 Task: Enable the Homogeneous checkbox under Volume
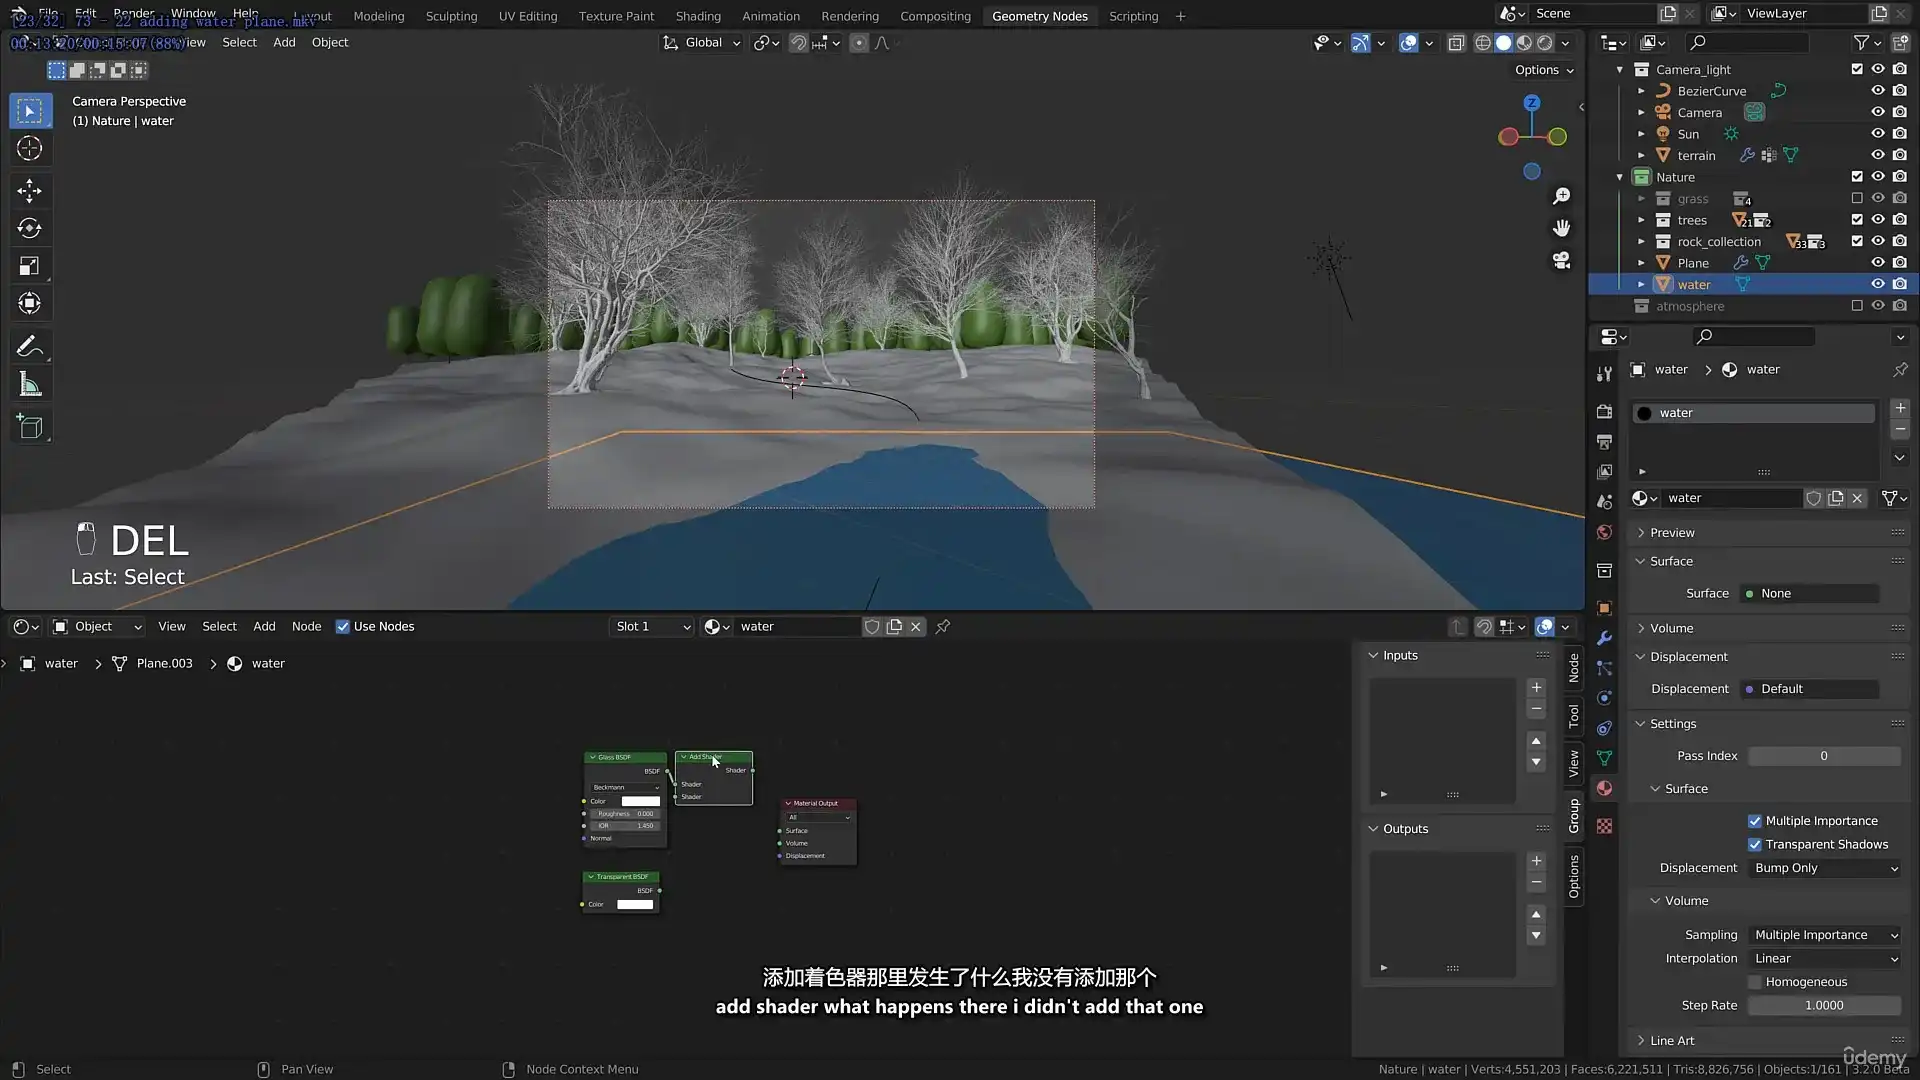(1754, 982)
